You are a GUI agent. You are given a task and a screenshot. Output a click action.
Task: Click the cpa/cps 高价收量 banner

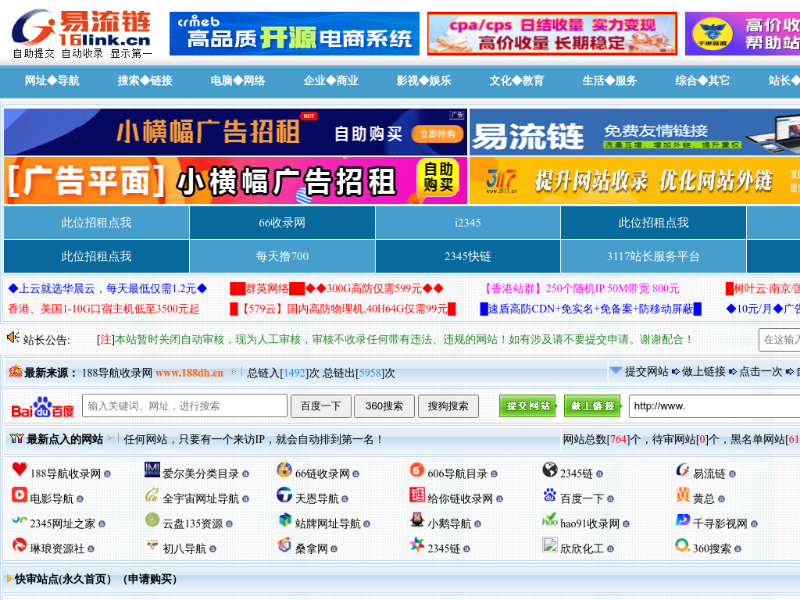coord(552,34)
